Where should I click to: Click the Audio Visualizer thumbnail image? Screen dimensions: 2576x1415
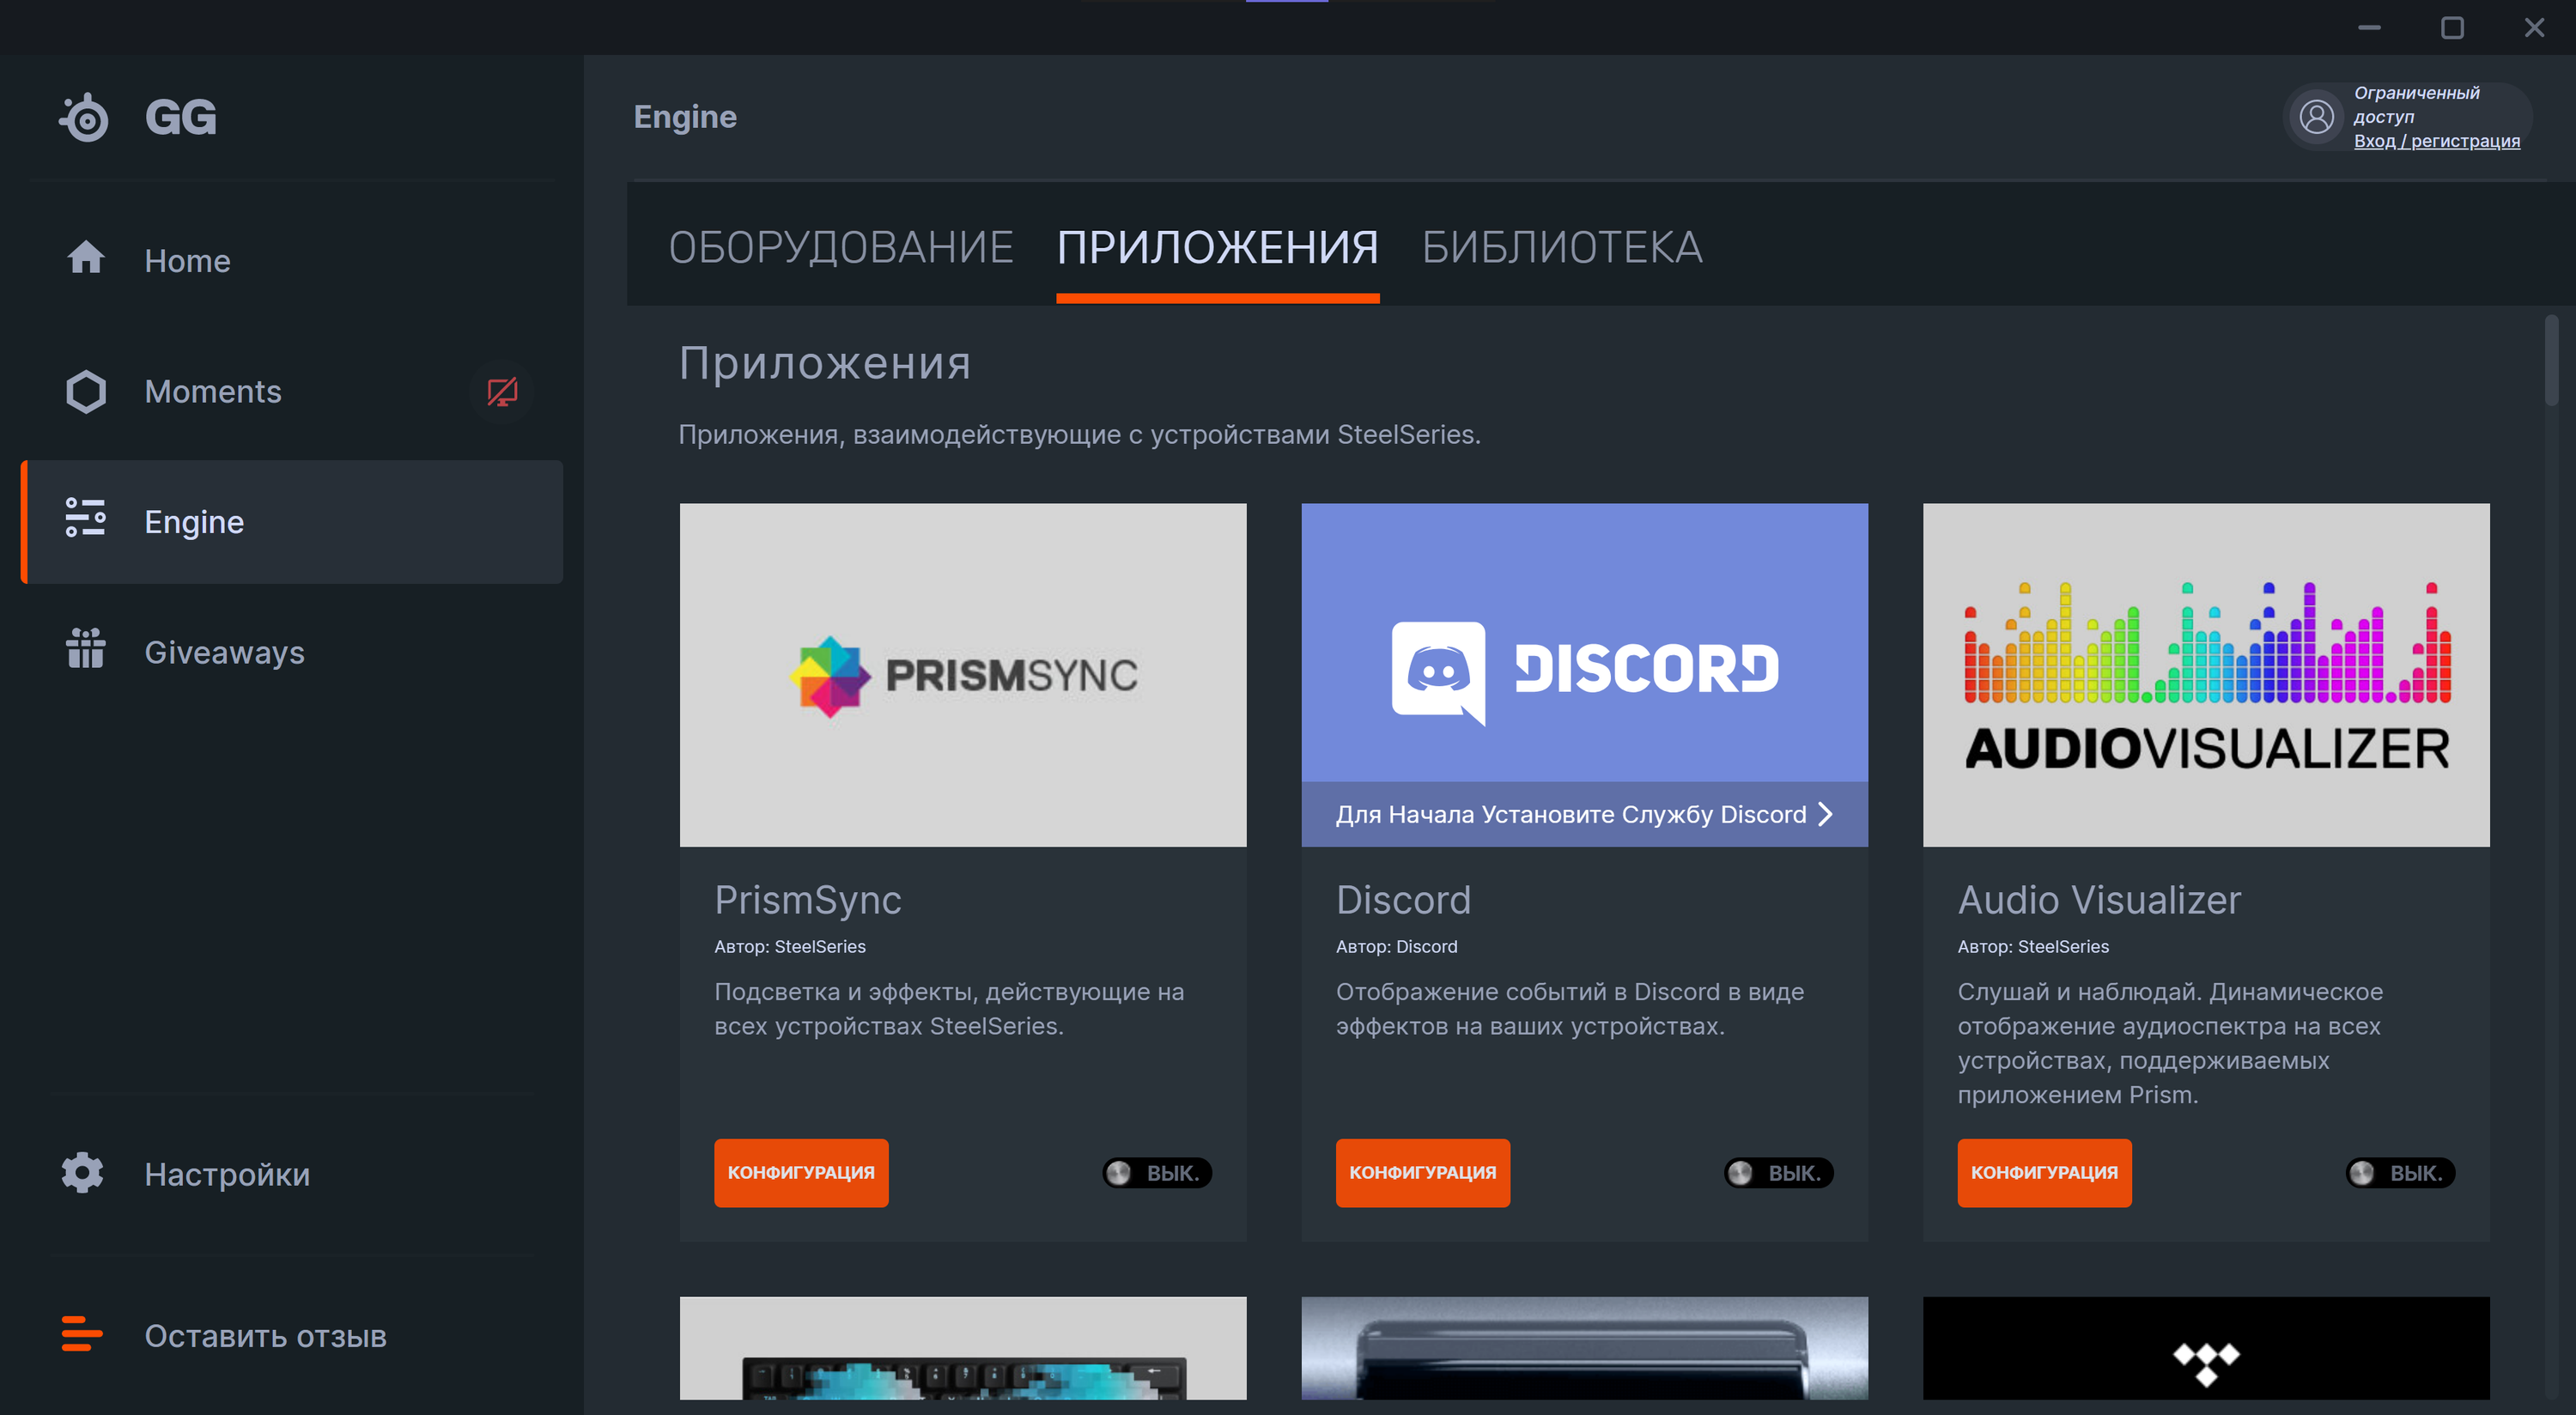pos(2205,675)
